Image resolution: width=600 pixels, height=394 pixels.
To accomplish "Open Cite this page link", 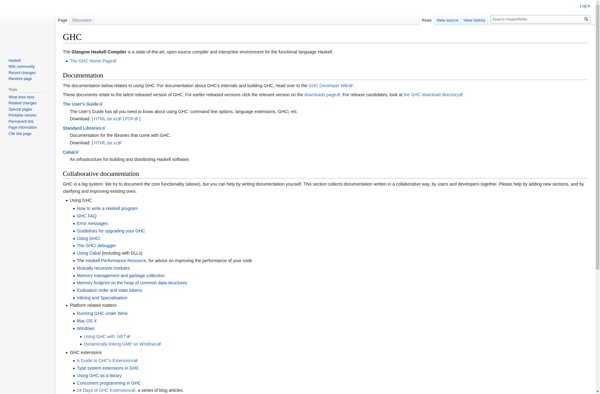I will pos(20,134).
